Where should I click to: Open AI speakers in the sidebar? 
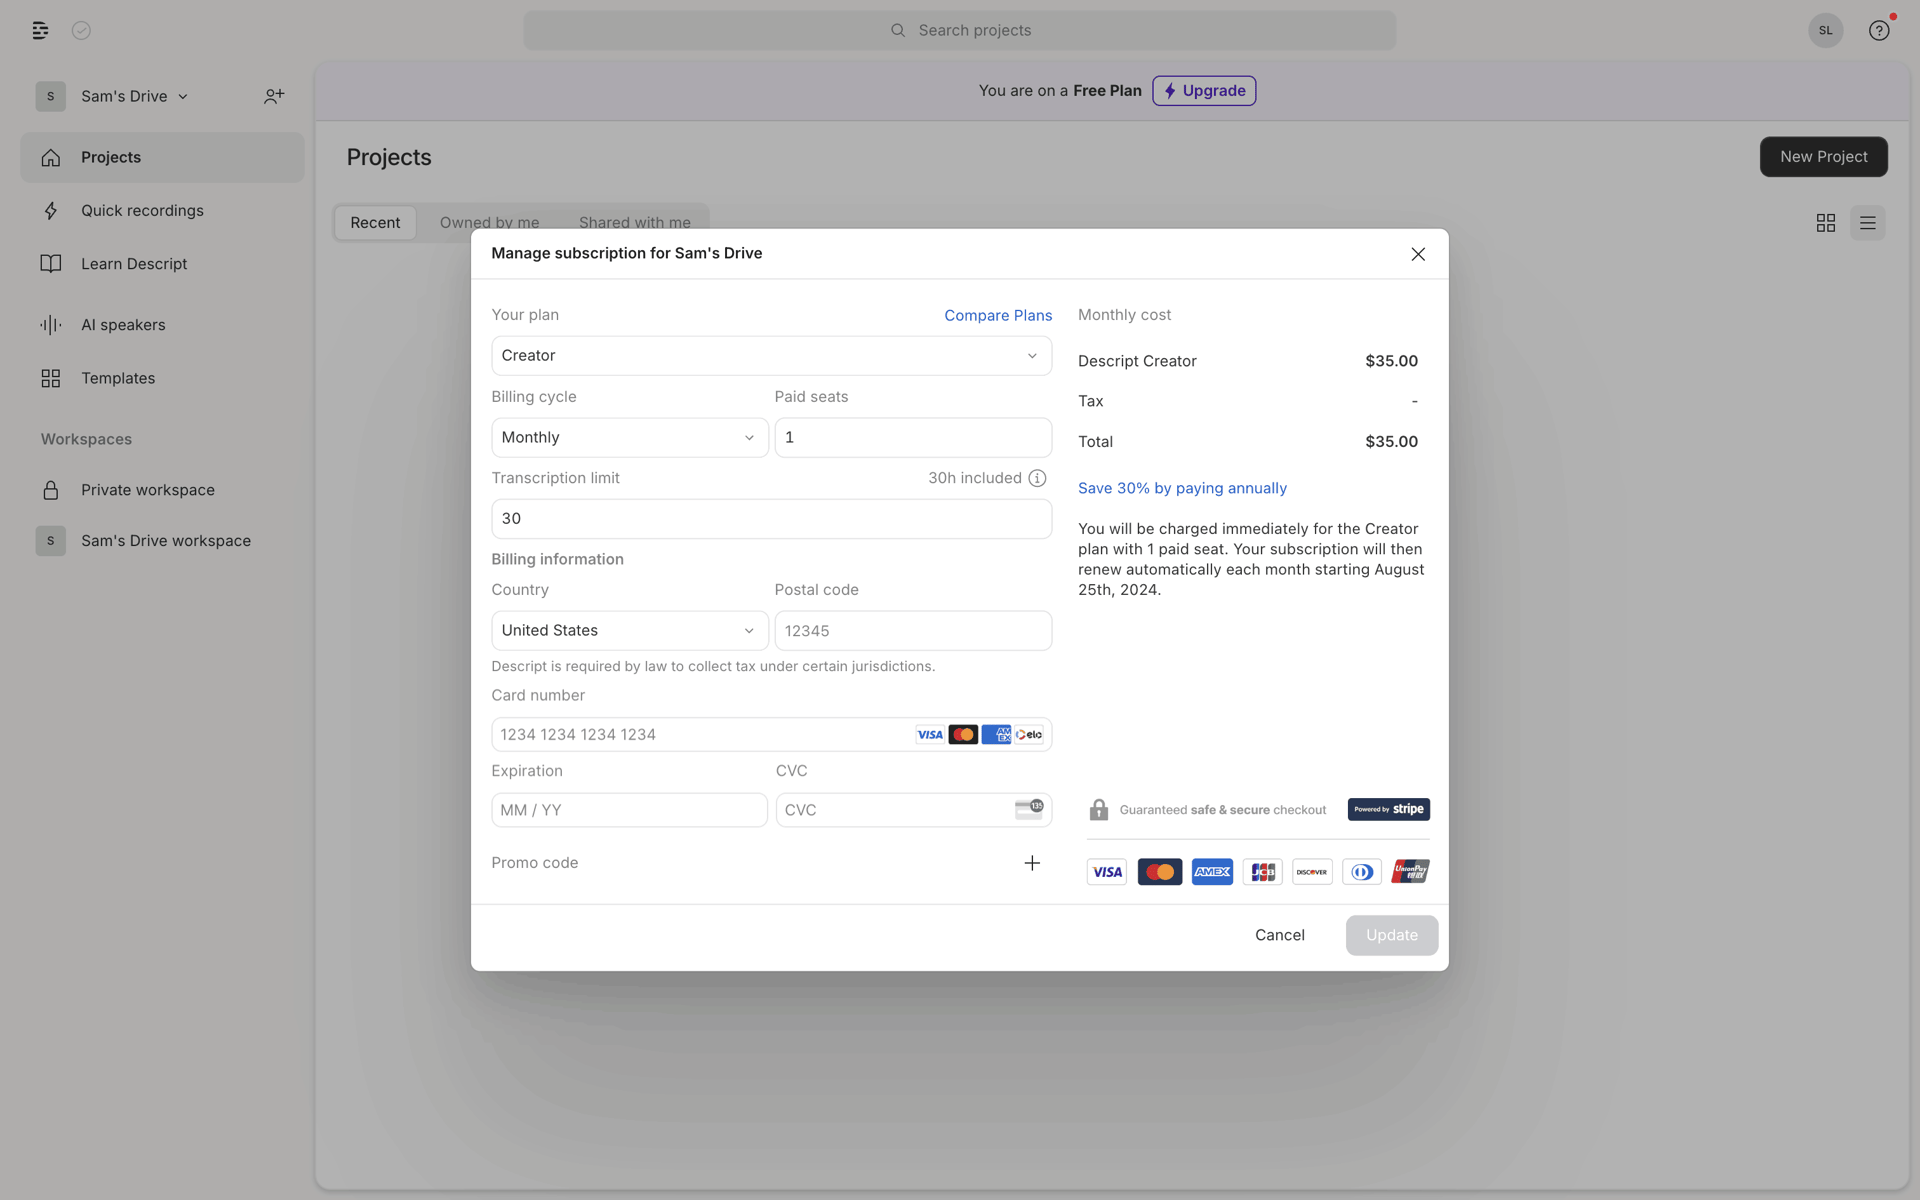(x=162, y=325)
